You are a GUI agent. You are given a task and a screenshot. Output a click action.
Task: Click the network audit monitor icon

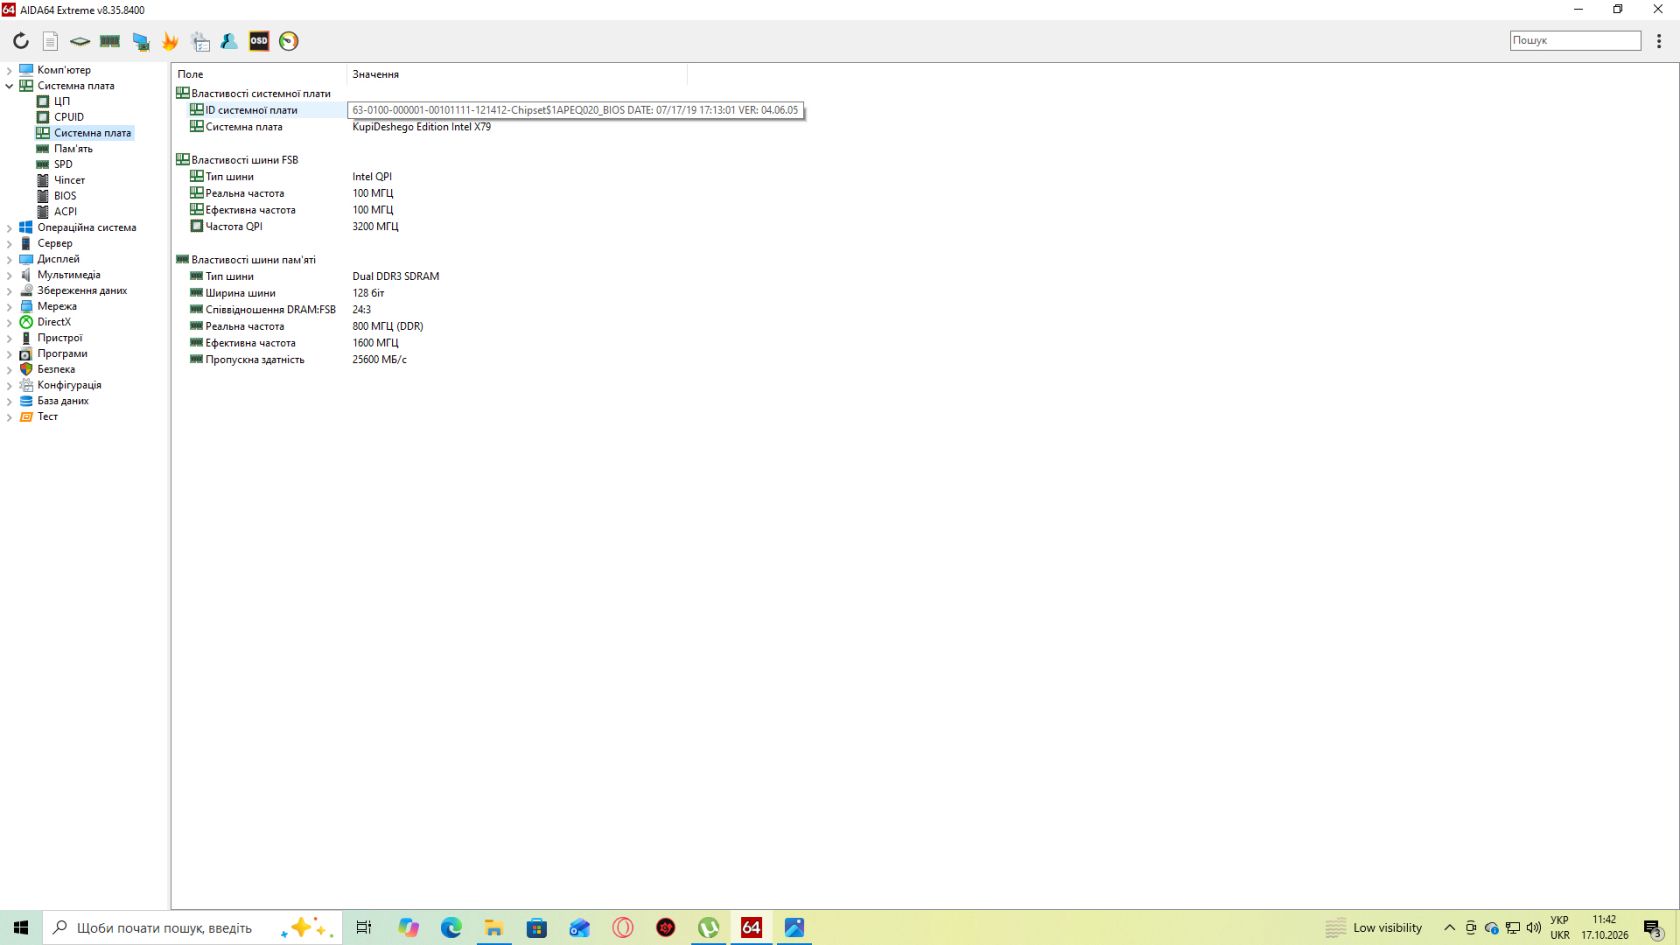click(141, 41)
